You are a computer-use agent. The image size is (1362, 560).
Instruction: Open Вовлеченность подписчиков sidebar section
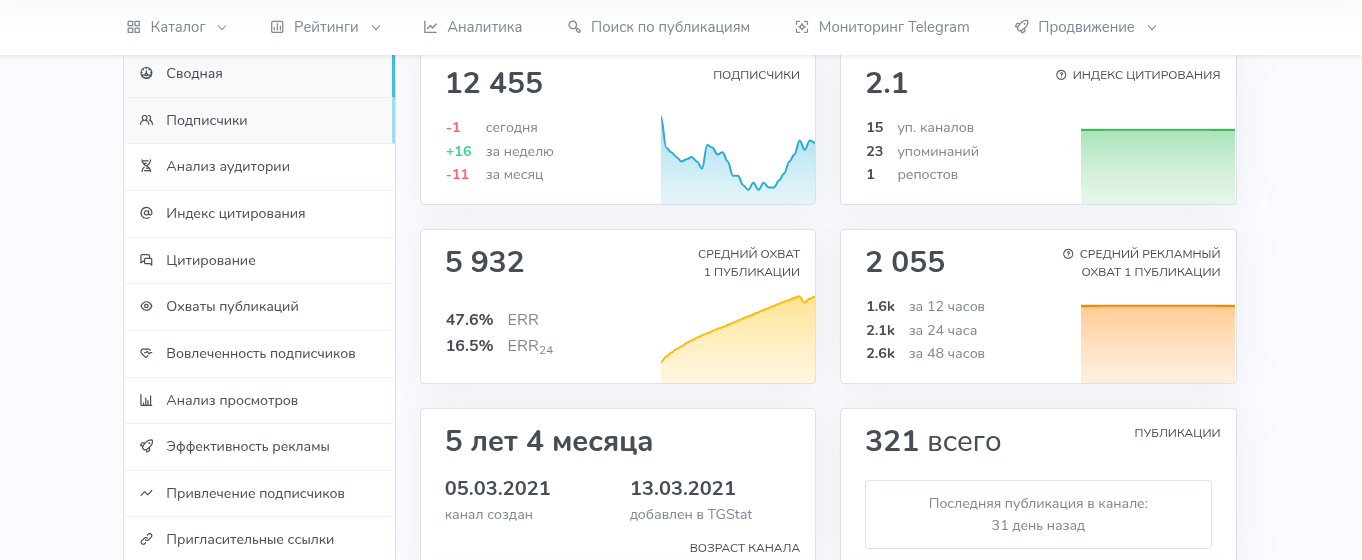click(x=259, y=353)
